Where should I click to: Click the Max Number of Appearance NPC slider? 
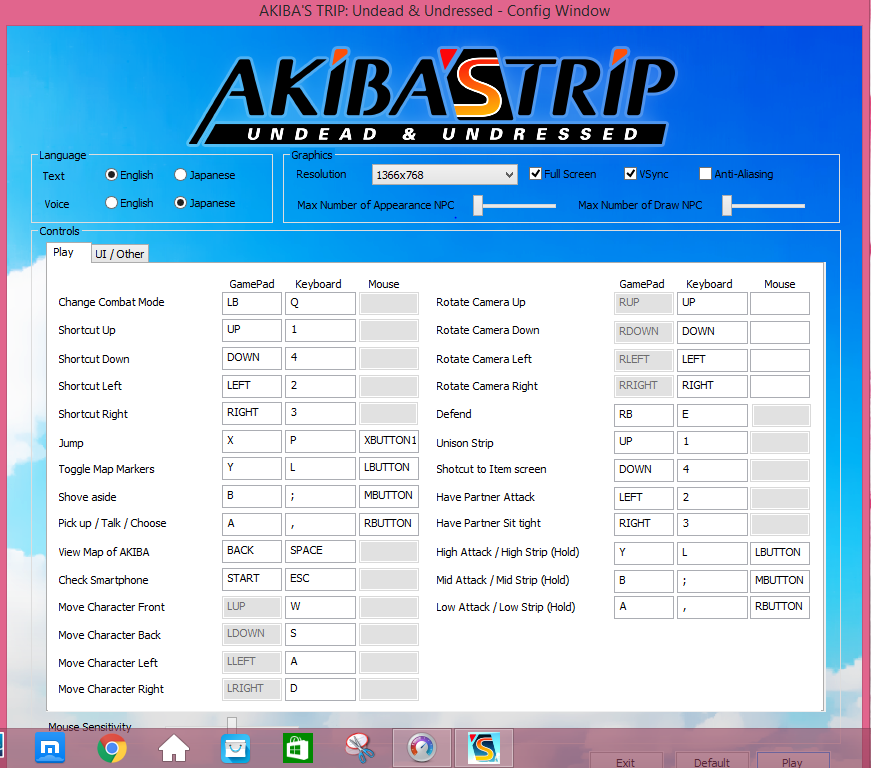click(x=515, y=205)
